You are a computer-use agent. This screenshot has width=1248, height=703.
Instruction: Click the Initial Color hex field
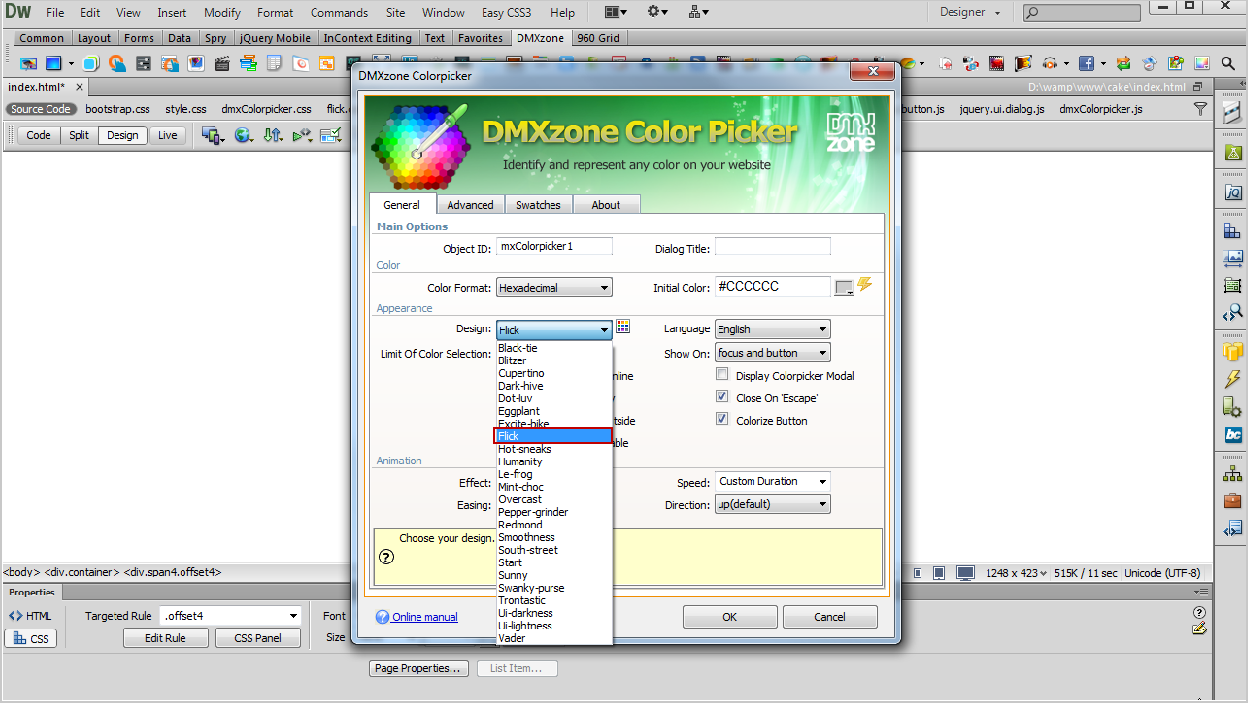point(773,286)
